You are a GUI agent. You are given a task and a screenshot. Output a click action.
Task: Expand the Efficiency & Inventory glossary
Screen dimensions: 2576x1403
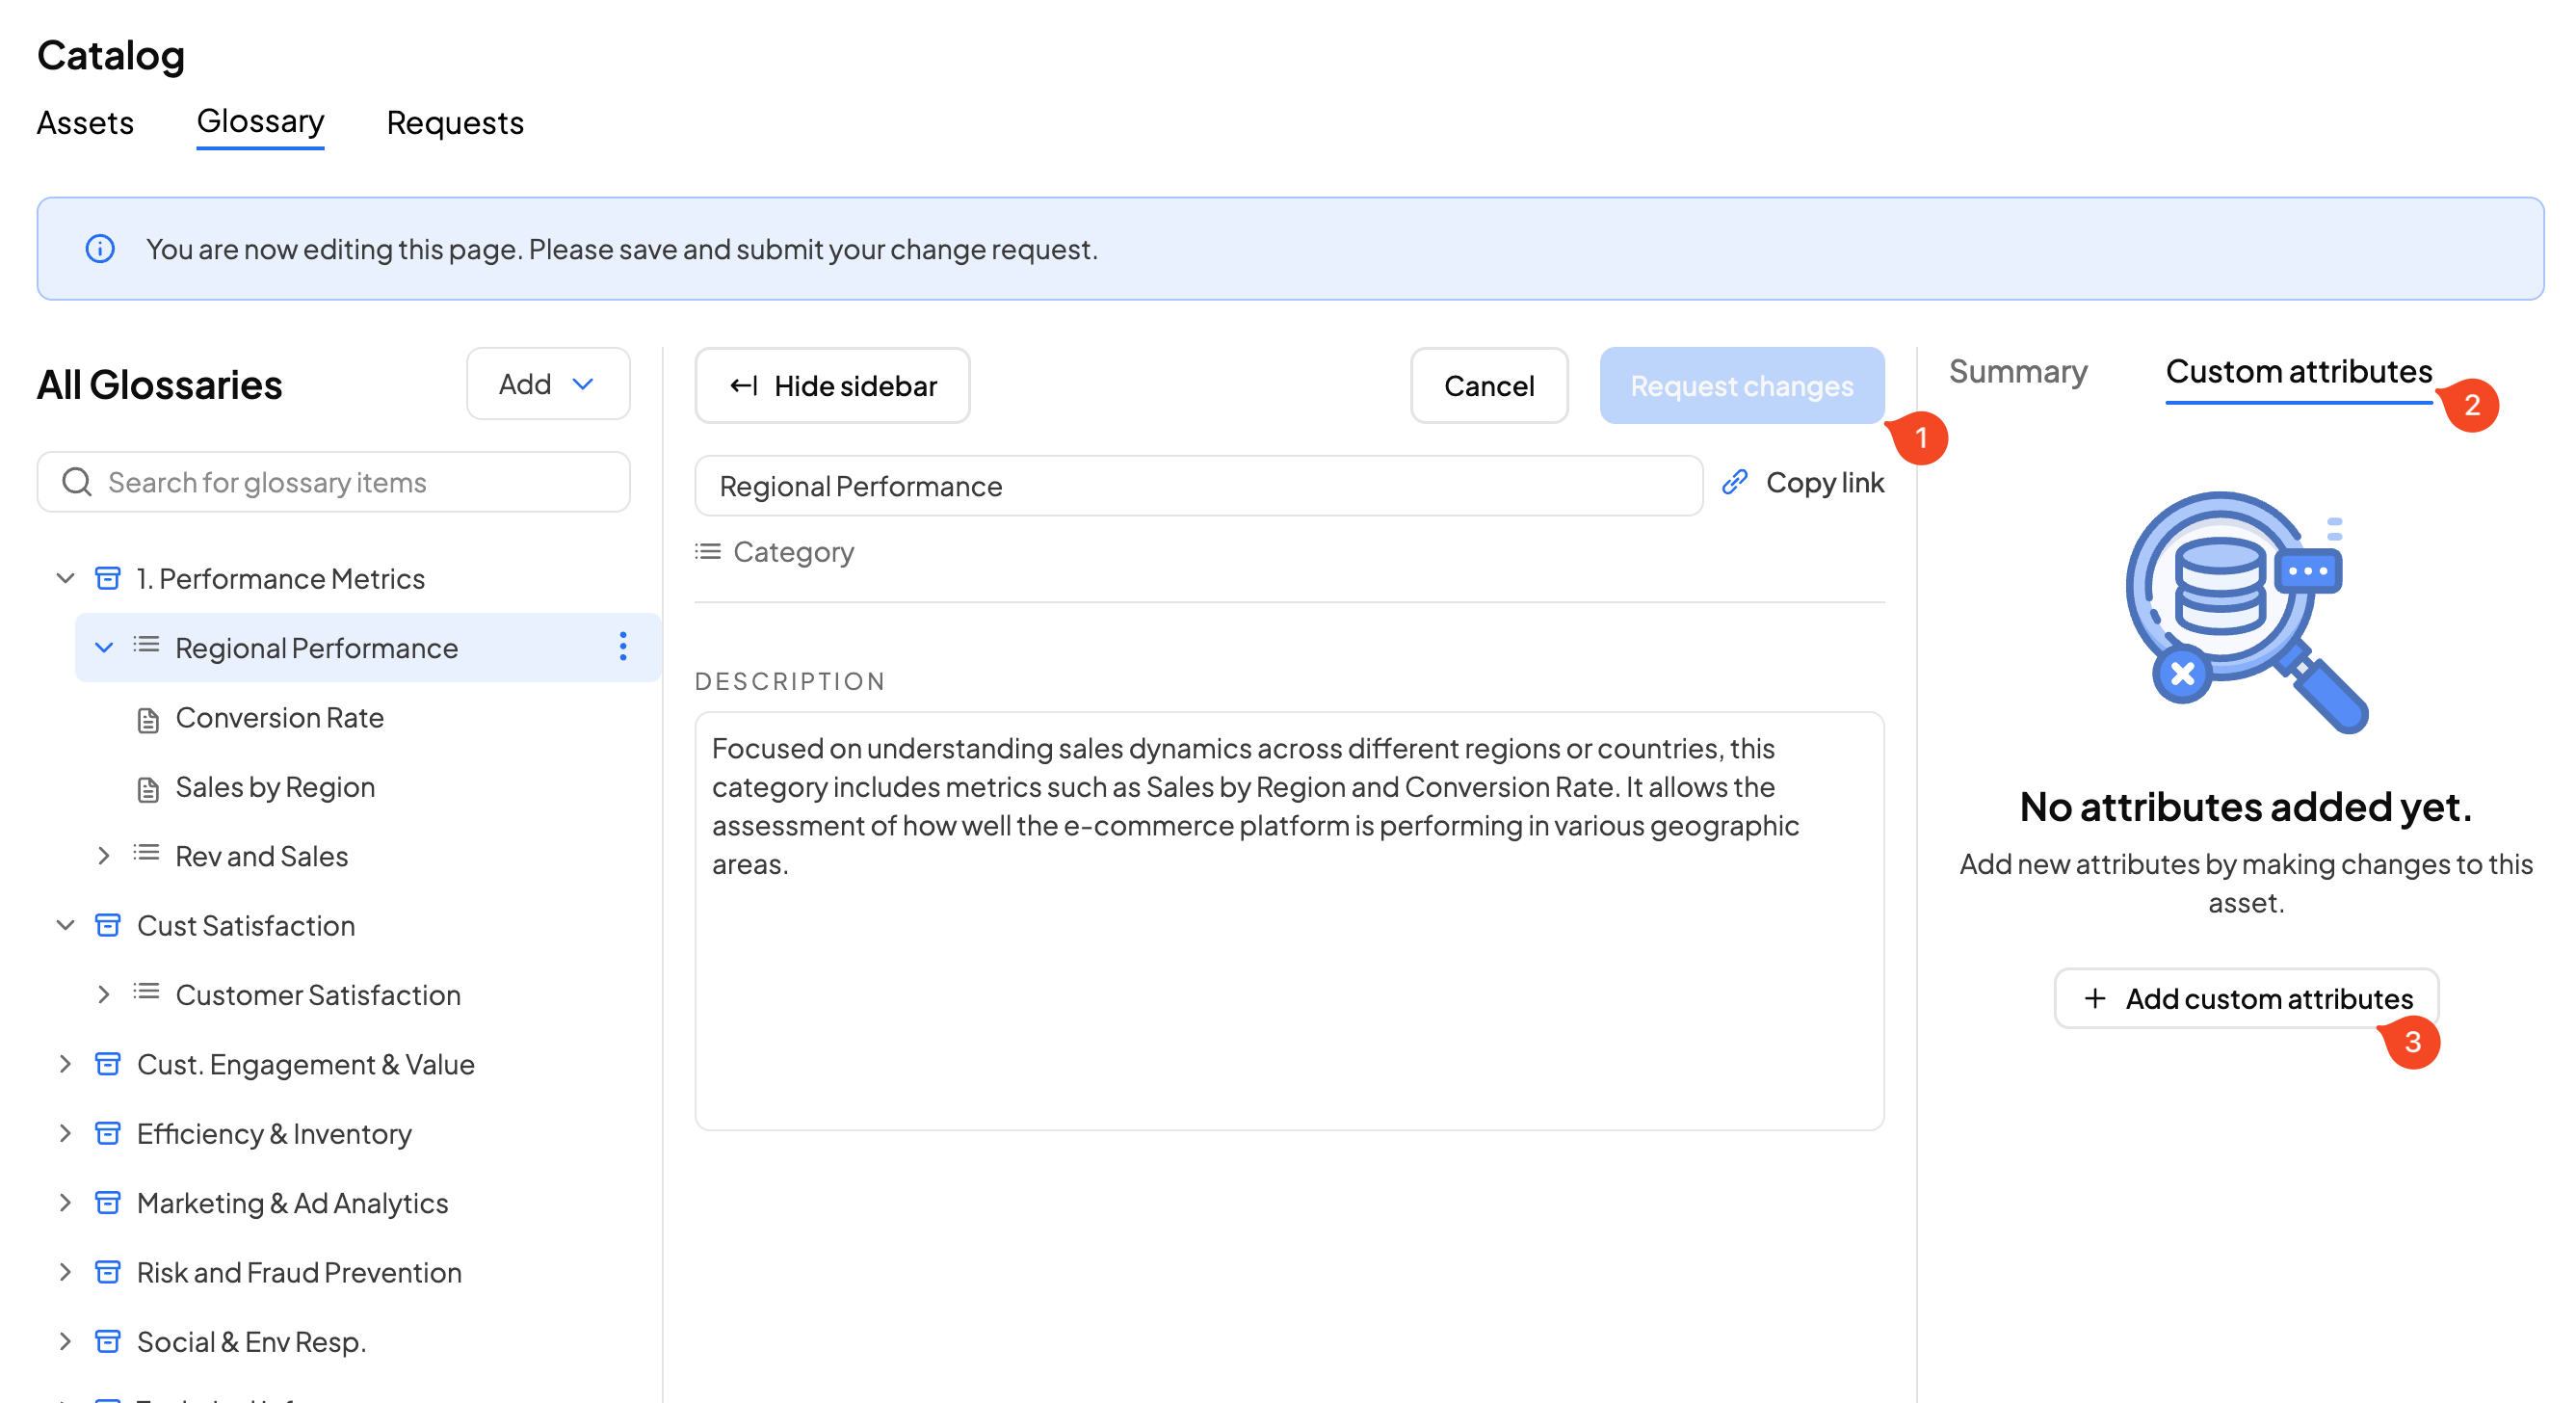click(x=65, y=1133)
